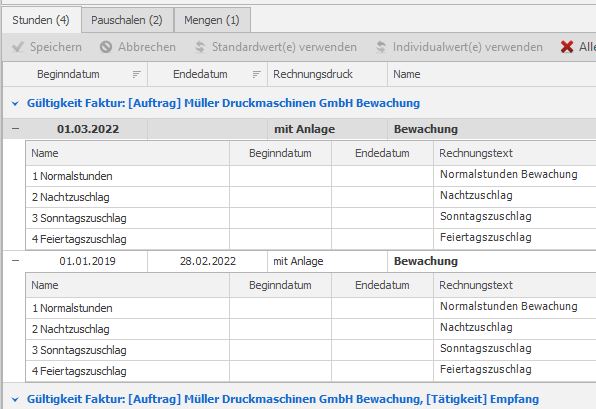Image resolution: width=596 pixels, height=409 pixels.
Task: Click the Standardwert(e) verwenden arrows icon
Action: [x=200, y=47]
